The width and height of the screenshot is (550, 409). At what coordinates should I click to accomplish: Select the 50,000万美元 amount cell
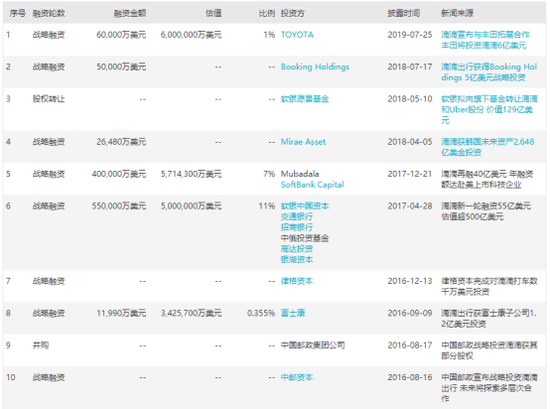121,67
